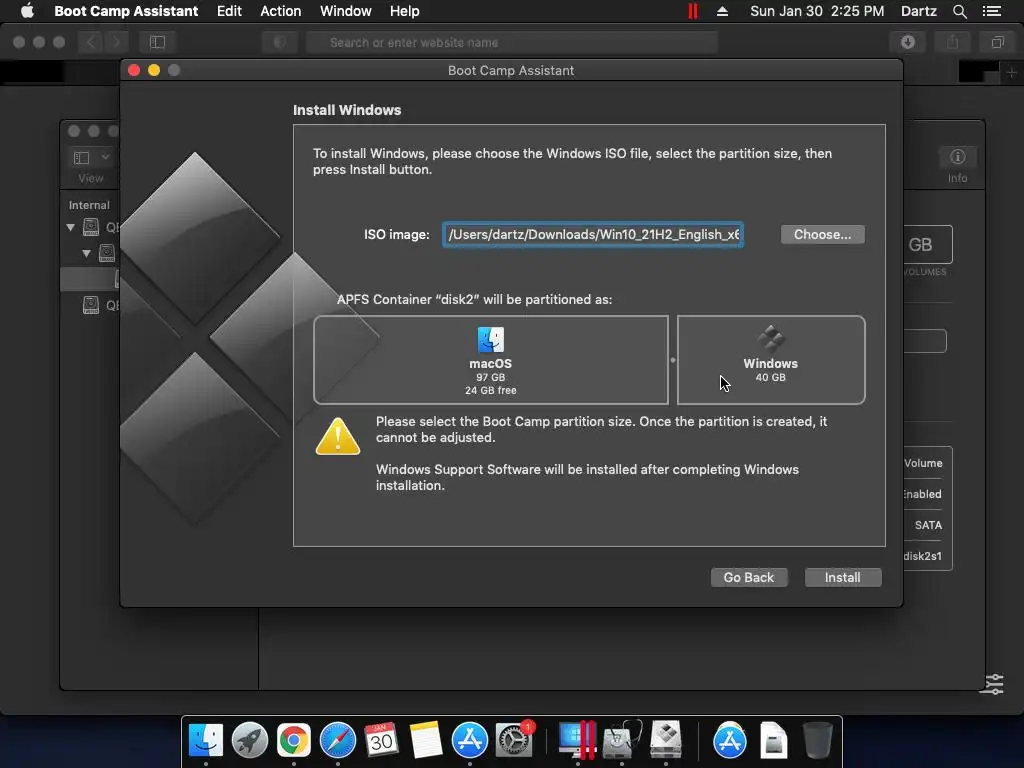The image size is (1024, 768).
Task: Open the Edit menu
Action: pos(229,11)
